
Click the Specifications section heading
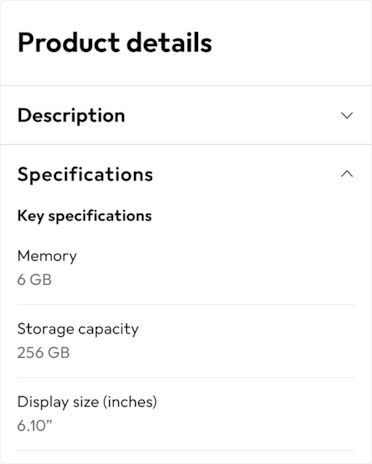[x=85, y=175]
